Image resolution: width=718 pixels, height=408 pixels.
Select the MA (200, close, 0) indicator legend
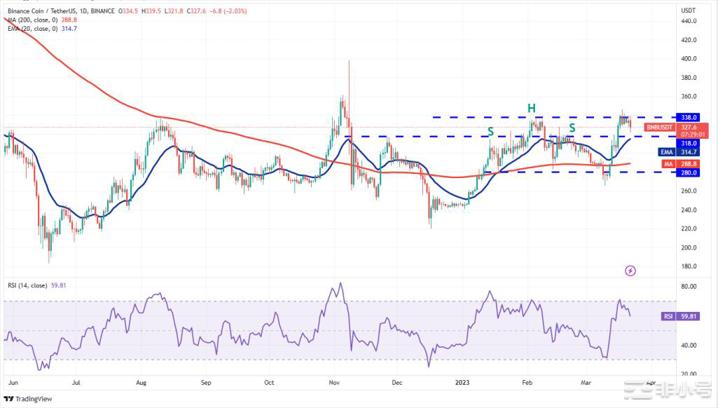click(40, 18)
